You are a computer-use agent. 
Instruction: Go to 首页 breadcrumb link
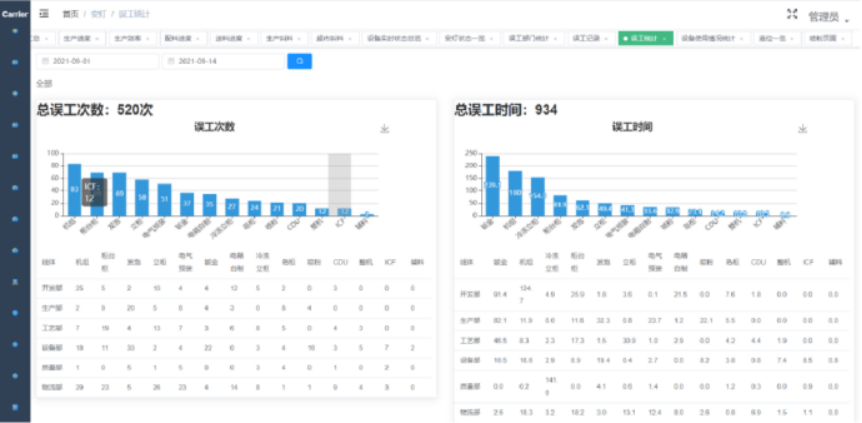click(70, 15)
